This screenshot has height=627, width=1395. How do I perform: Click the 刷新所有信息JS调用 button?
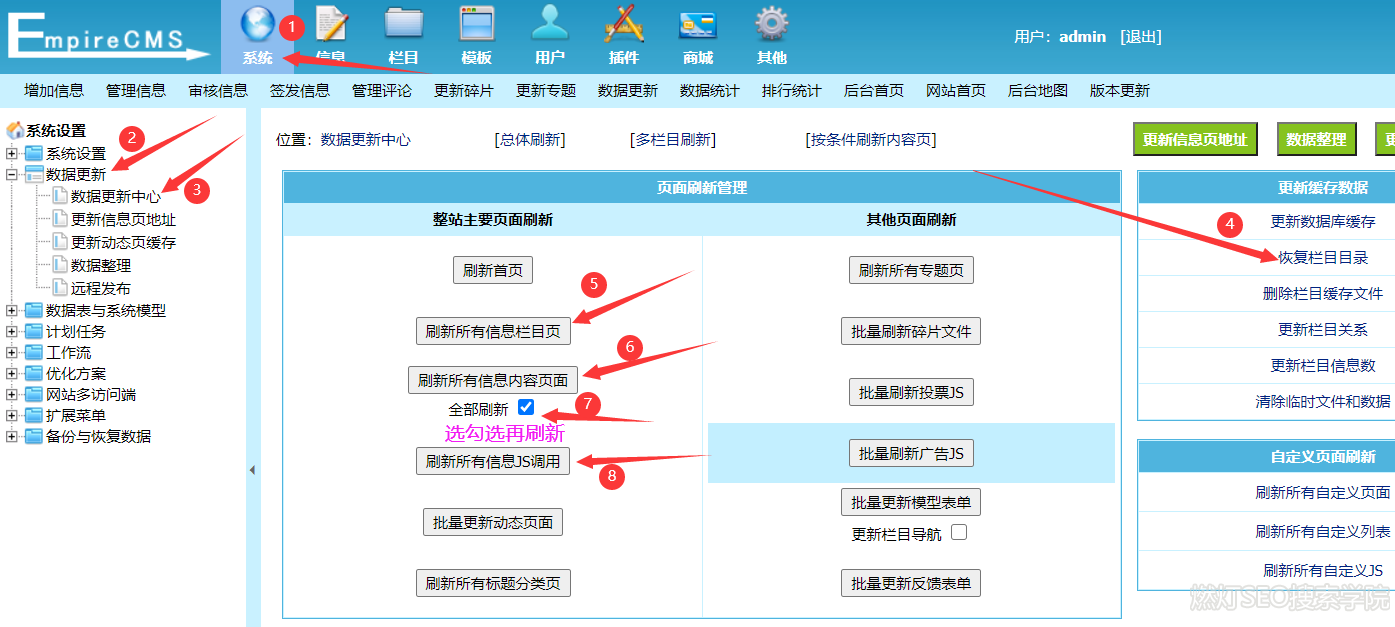click(493, 461)
